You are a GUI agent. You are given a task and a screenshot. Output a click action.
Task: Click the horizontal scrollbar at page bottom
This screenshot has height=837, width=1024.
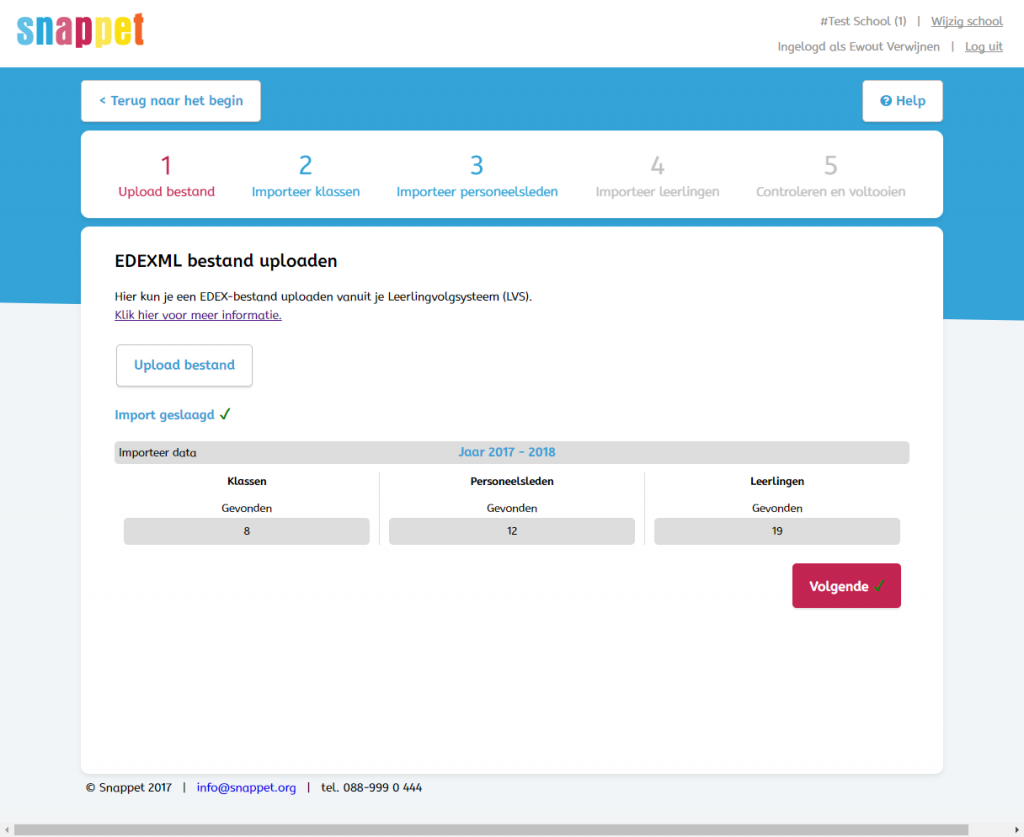pos(490,829)
